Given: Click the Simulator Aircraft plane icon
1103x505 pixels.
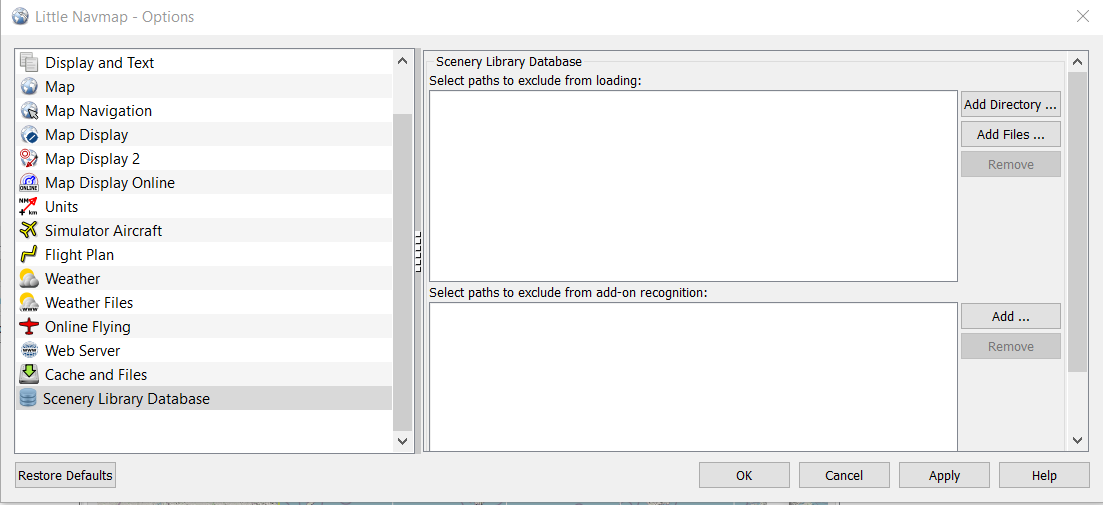Looking at the screenshot, I should 29,231.
